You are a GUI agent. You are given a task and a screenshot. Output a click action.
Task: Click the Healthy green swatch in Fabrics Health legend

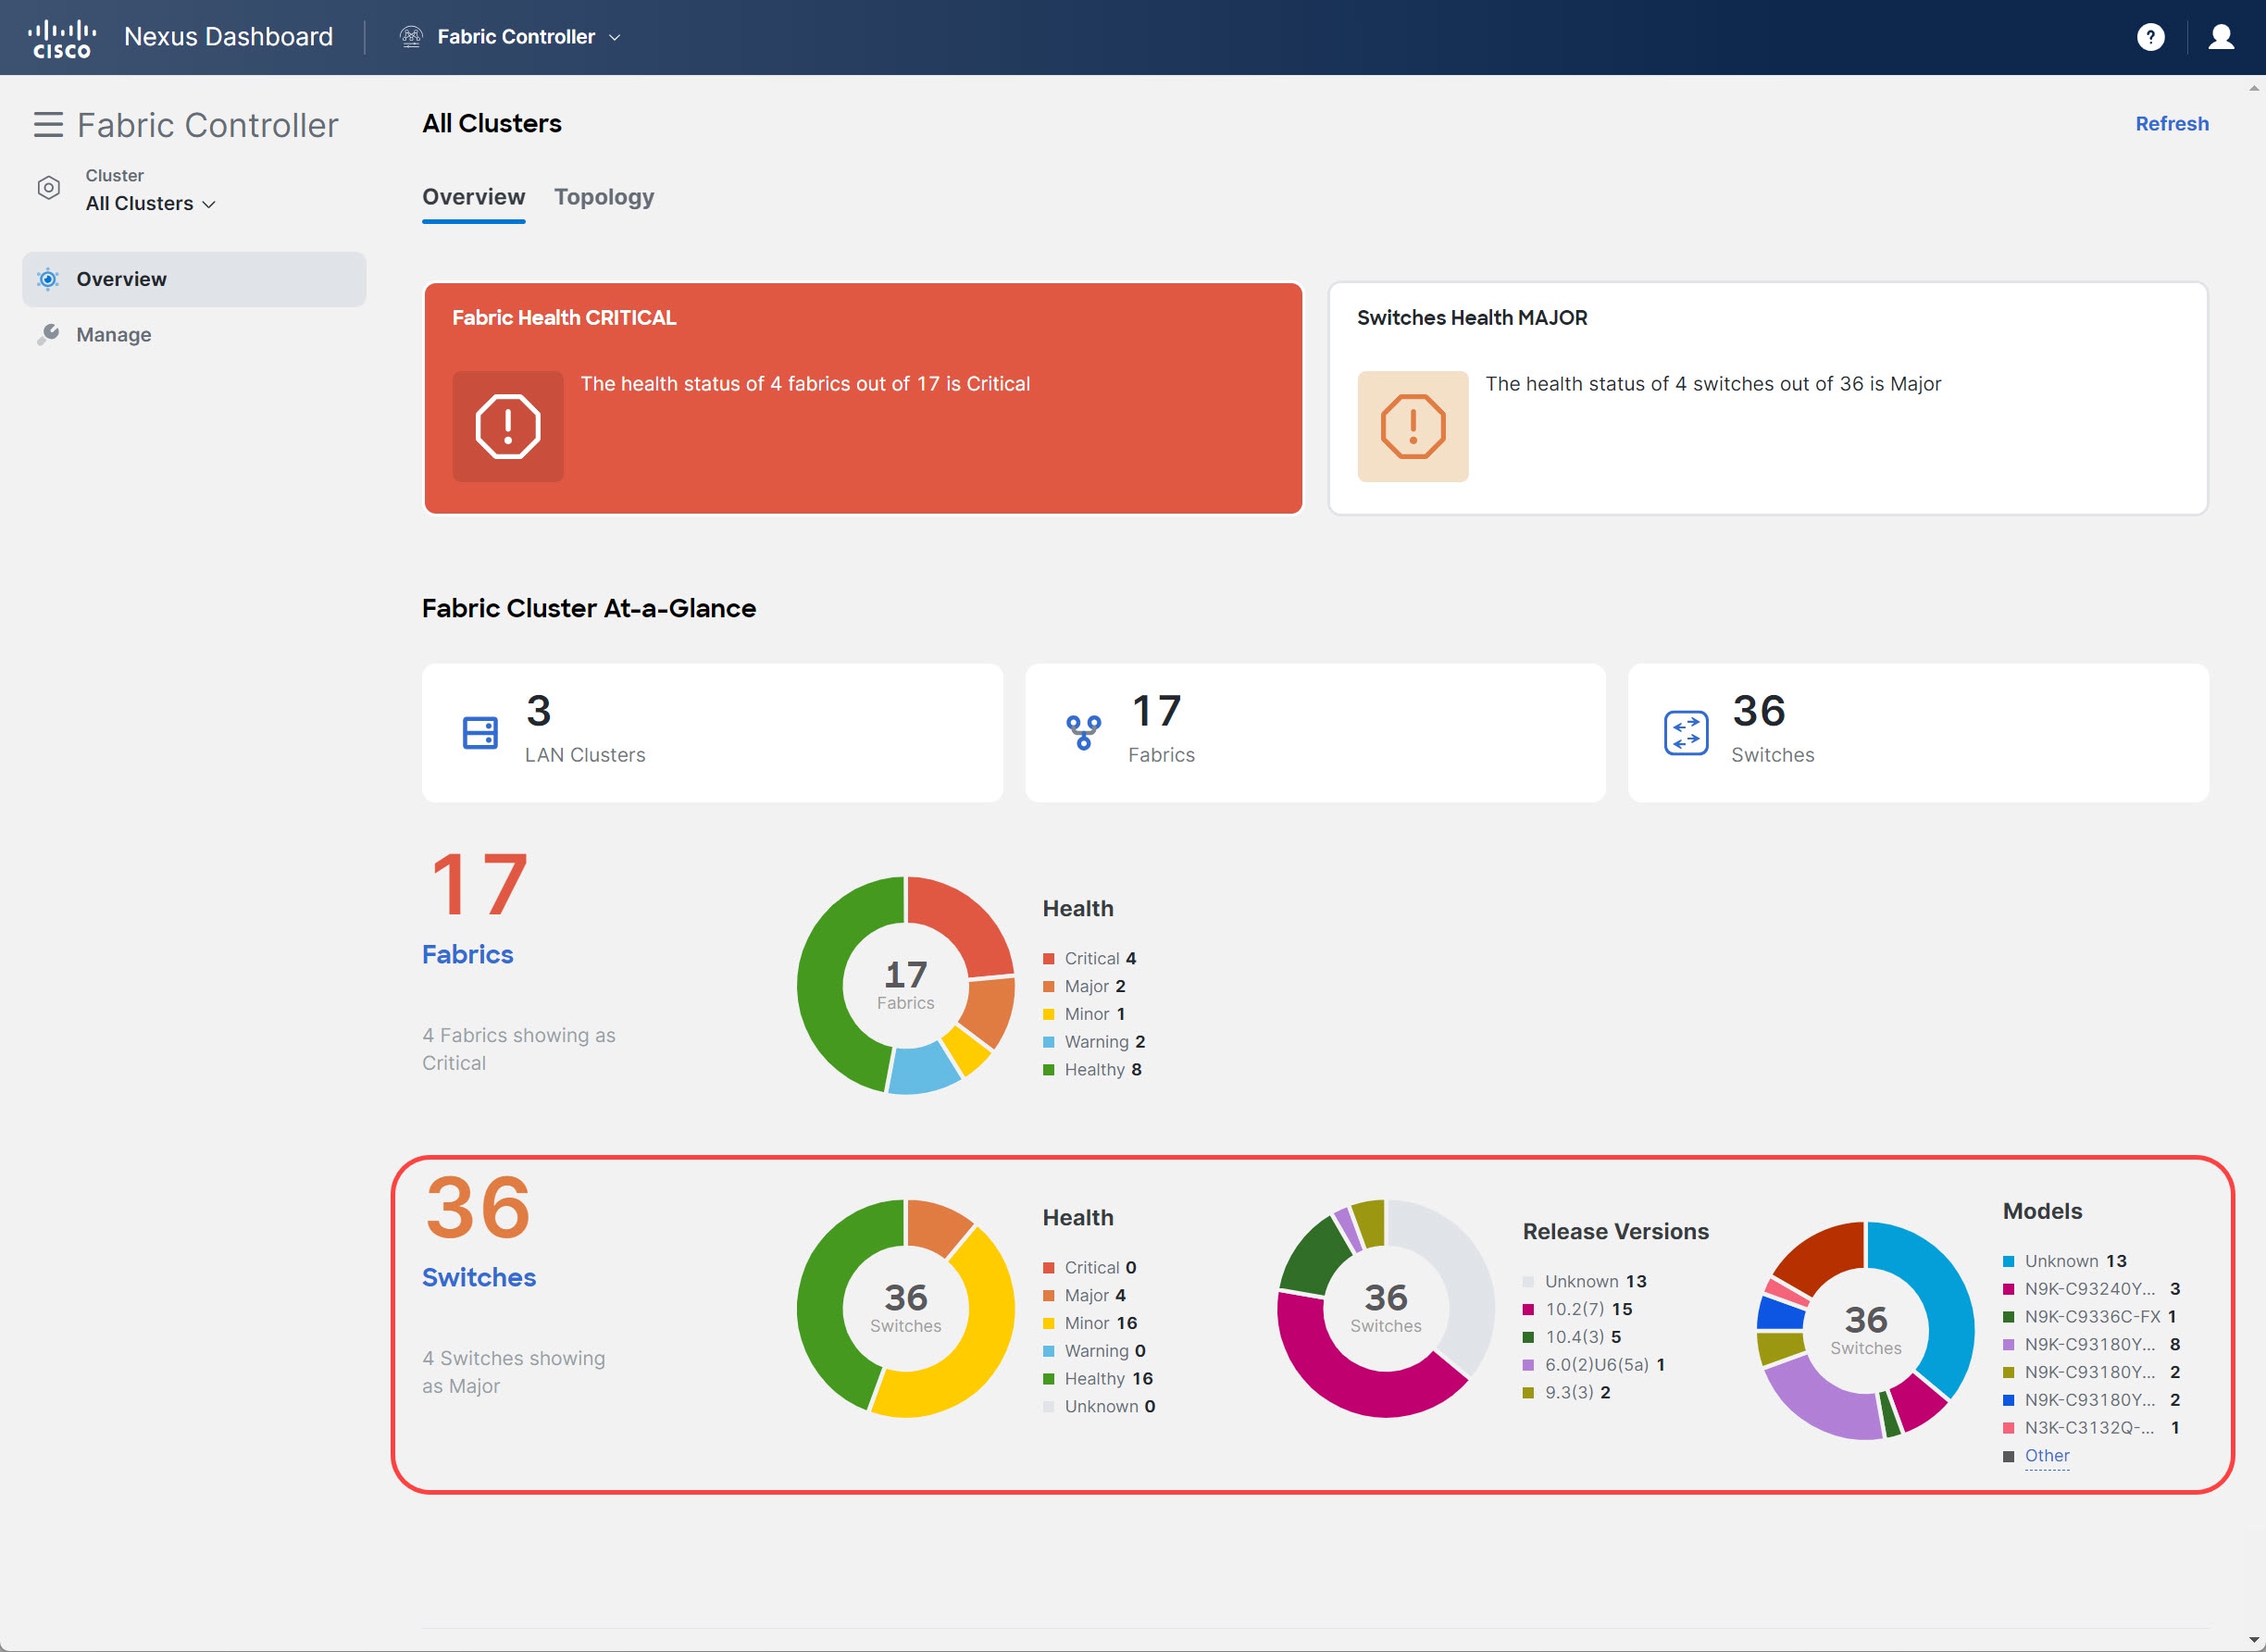coord(1048,1070)
